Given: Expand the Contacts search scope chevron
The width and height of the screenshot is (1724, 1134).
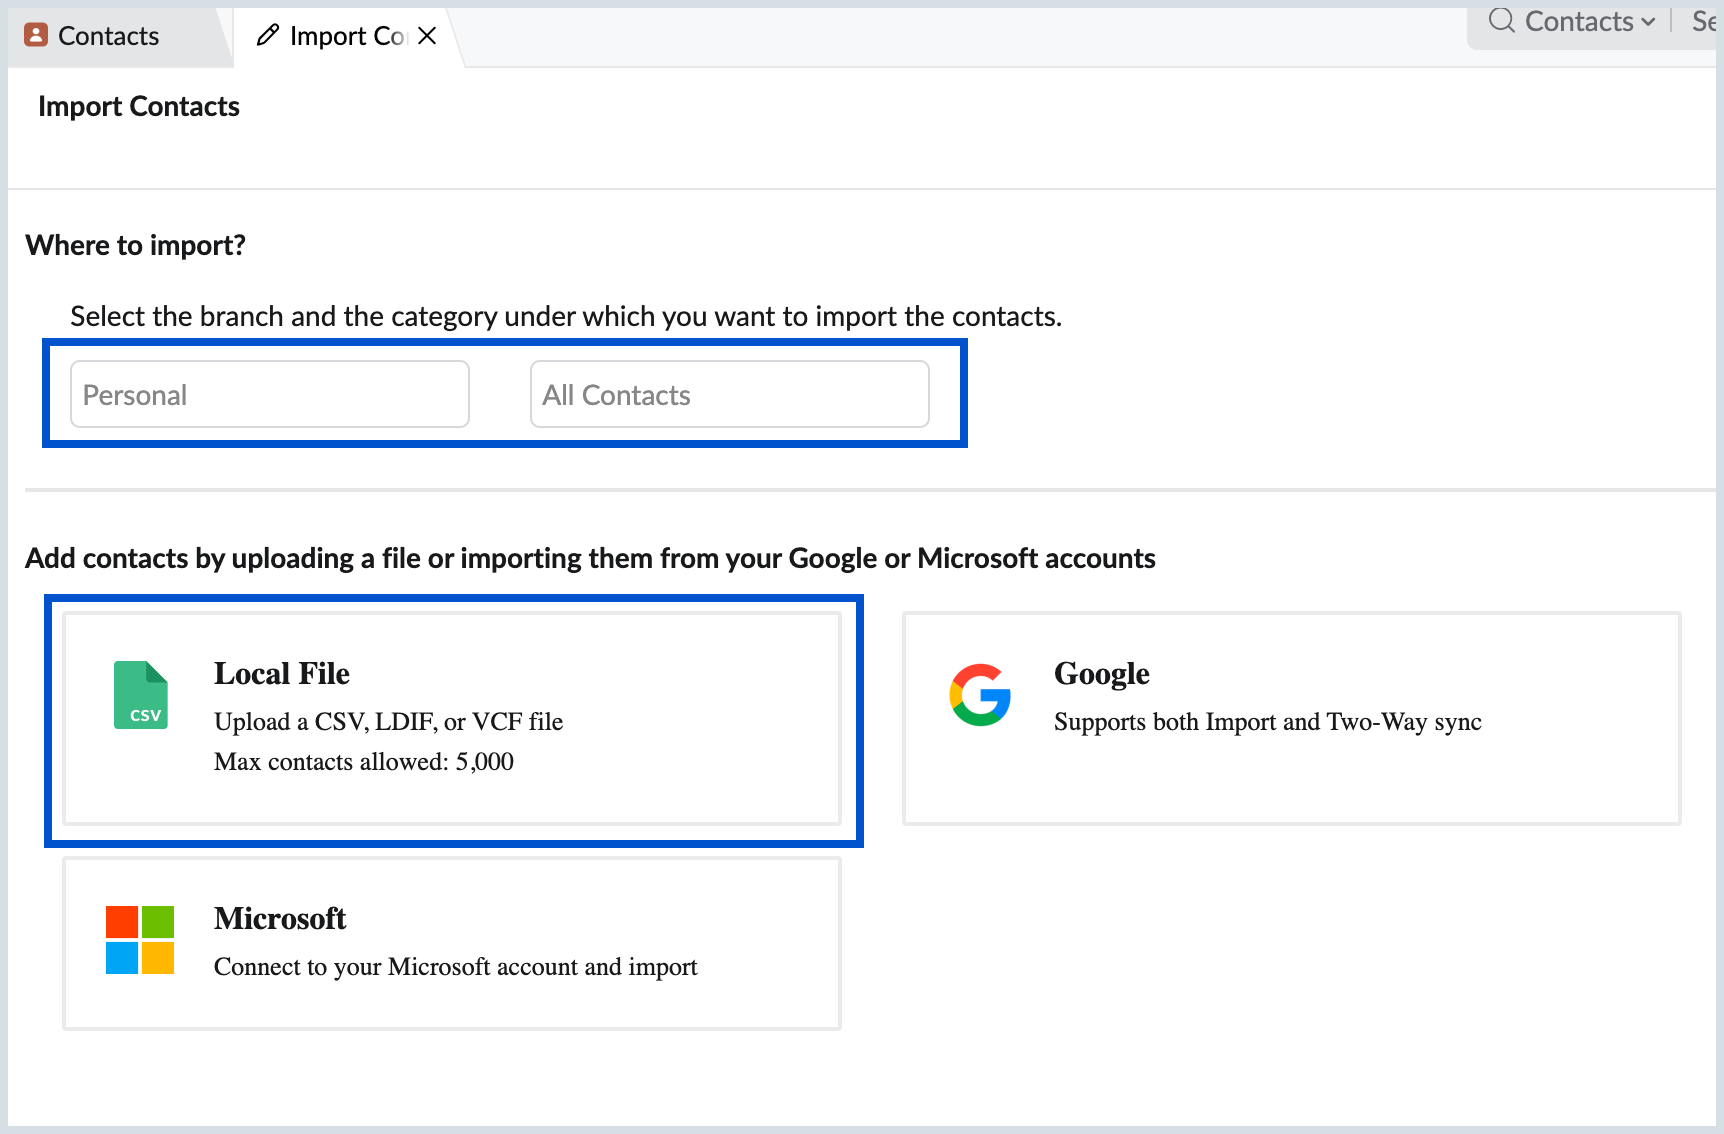Looking at the screenshot, I should (1648, 22).
